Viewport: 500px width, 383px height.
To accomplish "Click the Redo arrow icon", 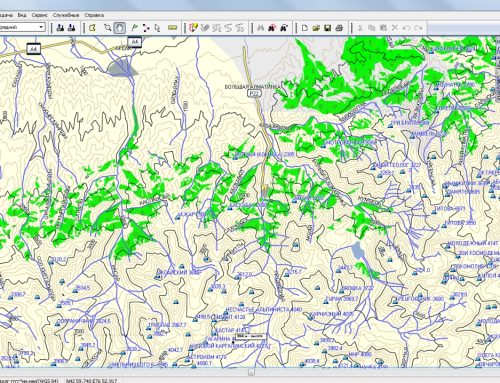I will pyautogui.click(x=418, y=28).
